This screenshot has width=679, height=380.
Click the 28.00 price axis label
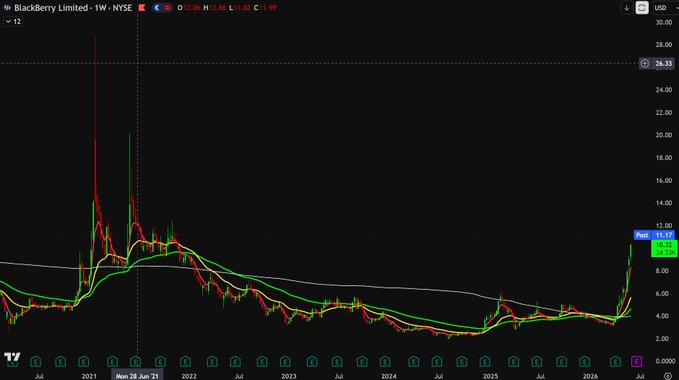click(x=663, y=45)
